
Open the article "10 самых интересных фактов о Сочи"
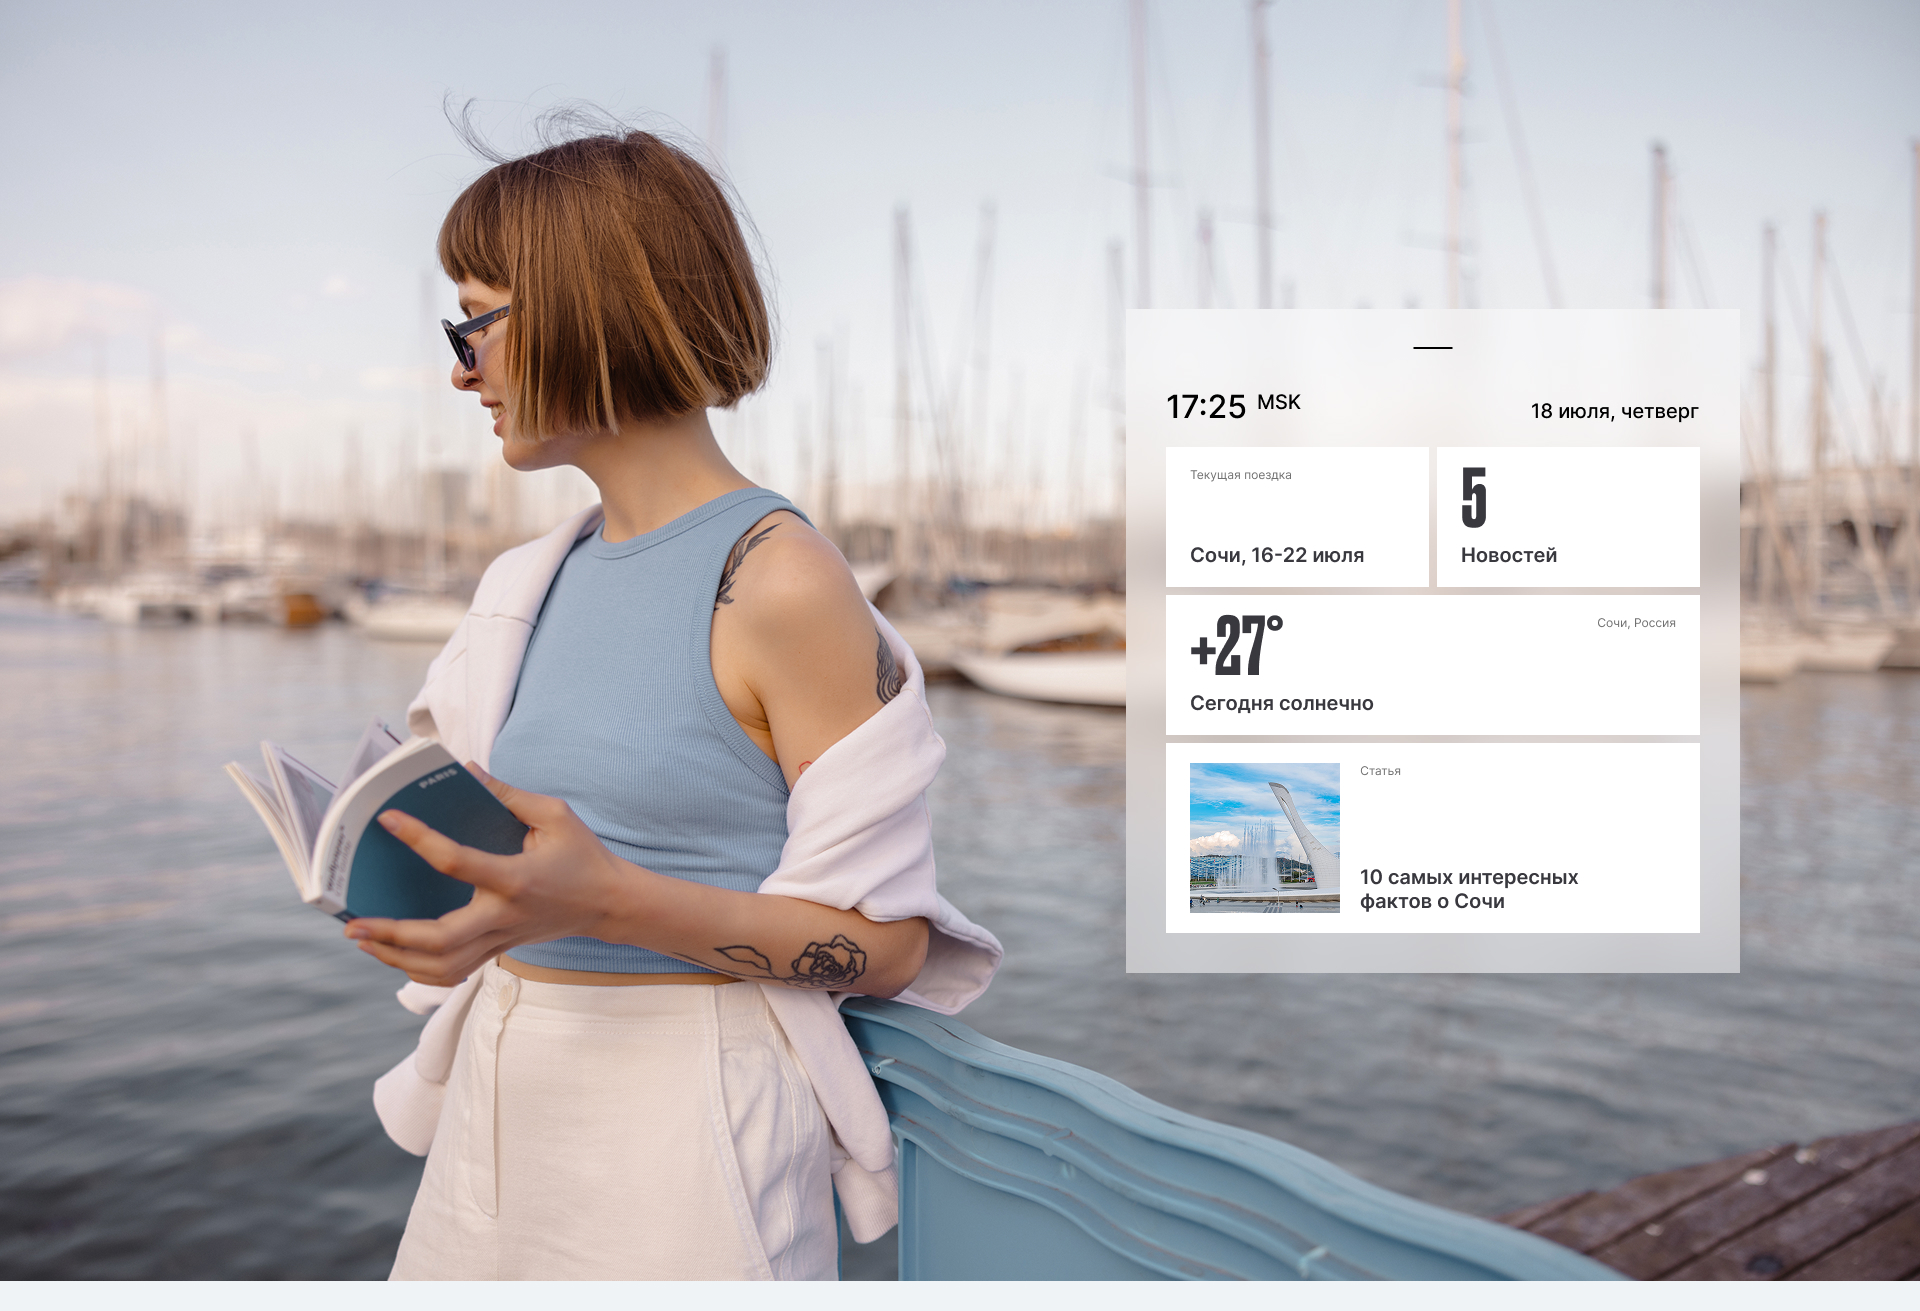click(x=1468, y=889)
